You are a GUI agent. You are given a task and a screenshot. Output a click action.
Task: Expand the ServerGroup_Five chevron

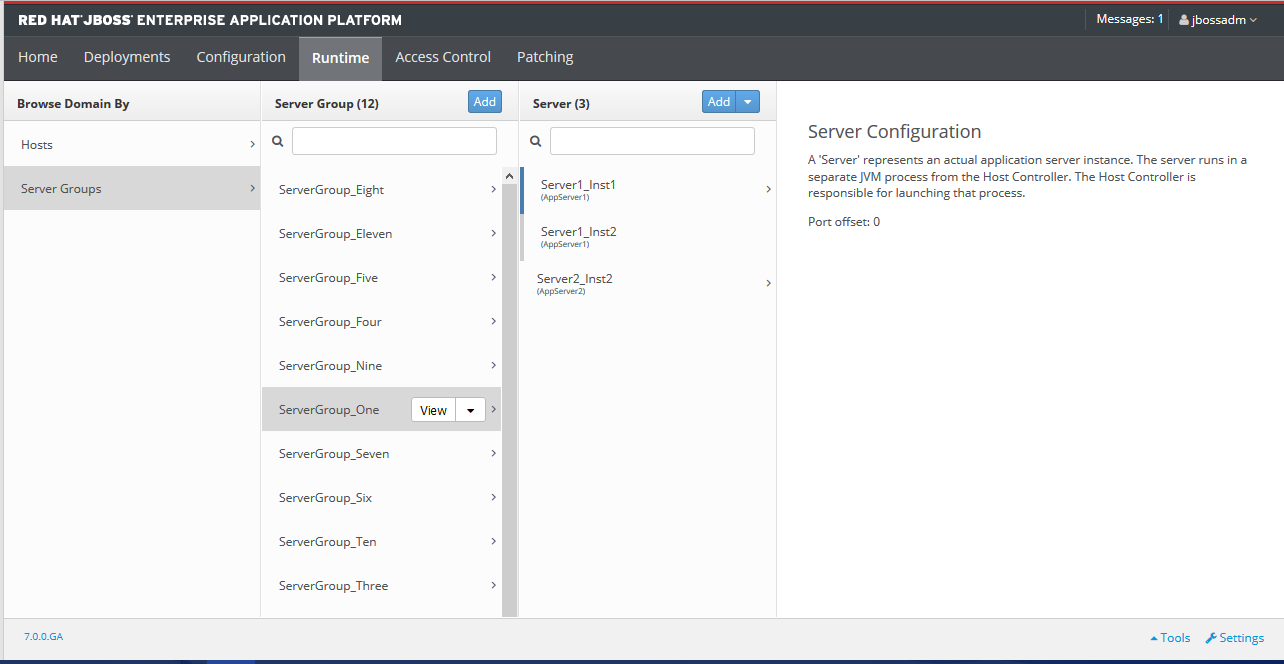[494, 277]
